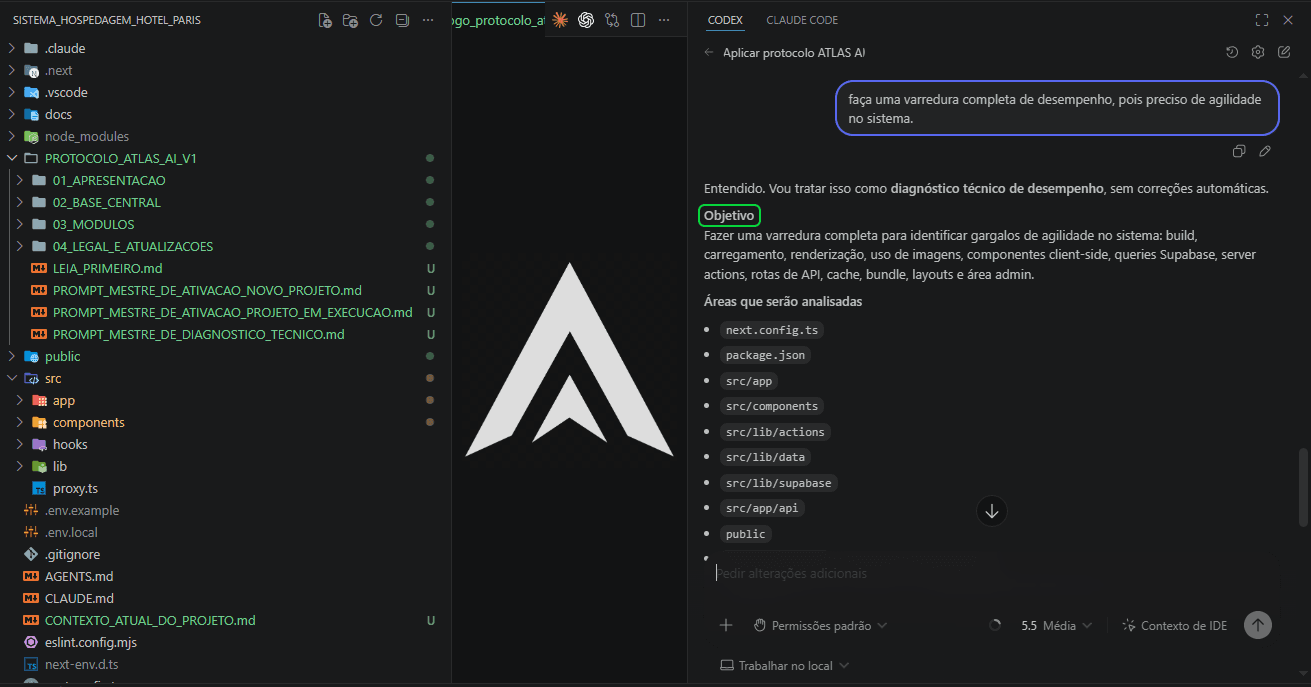Image resolution: width=1311 pixels, height=687 pixels.
Task: Open the 5.5 Média model dropdown
Action: click(x=1056, y=625)
